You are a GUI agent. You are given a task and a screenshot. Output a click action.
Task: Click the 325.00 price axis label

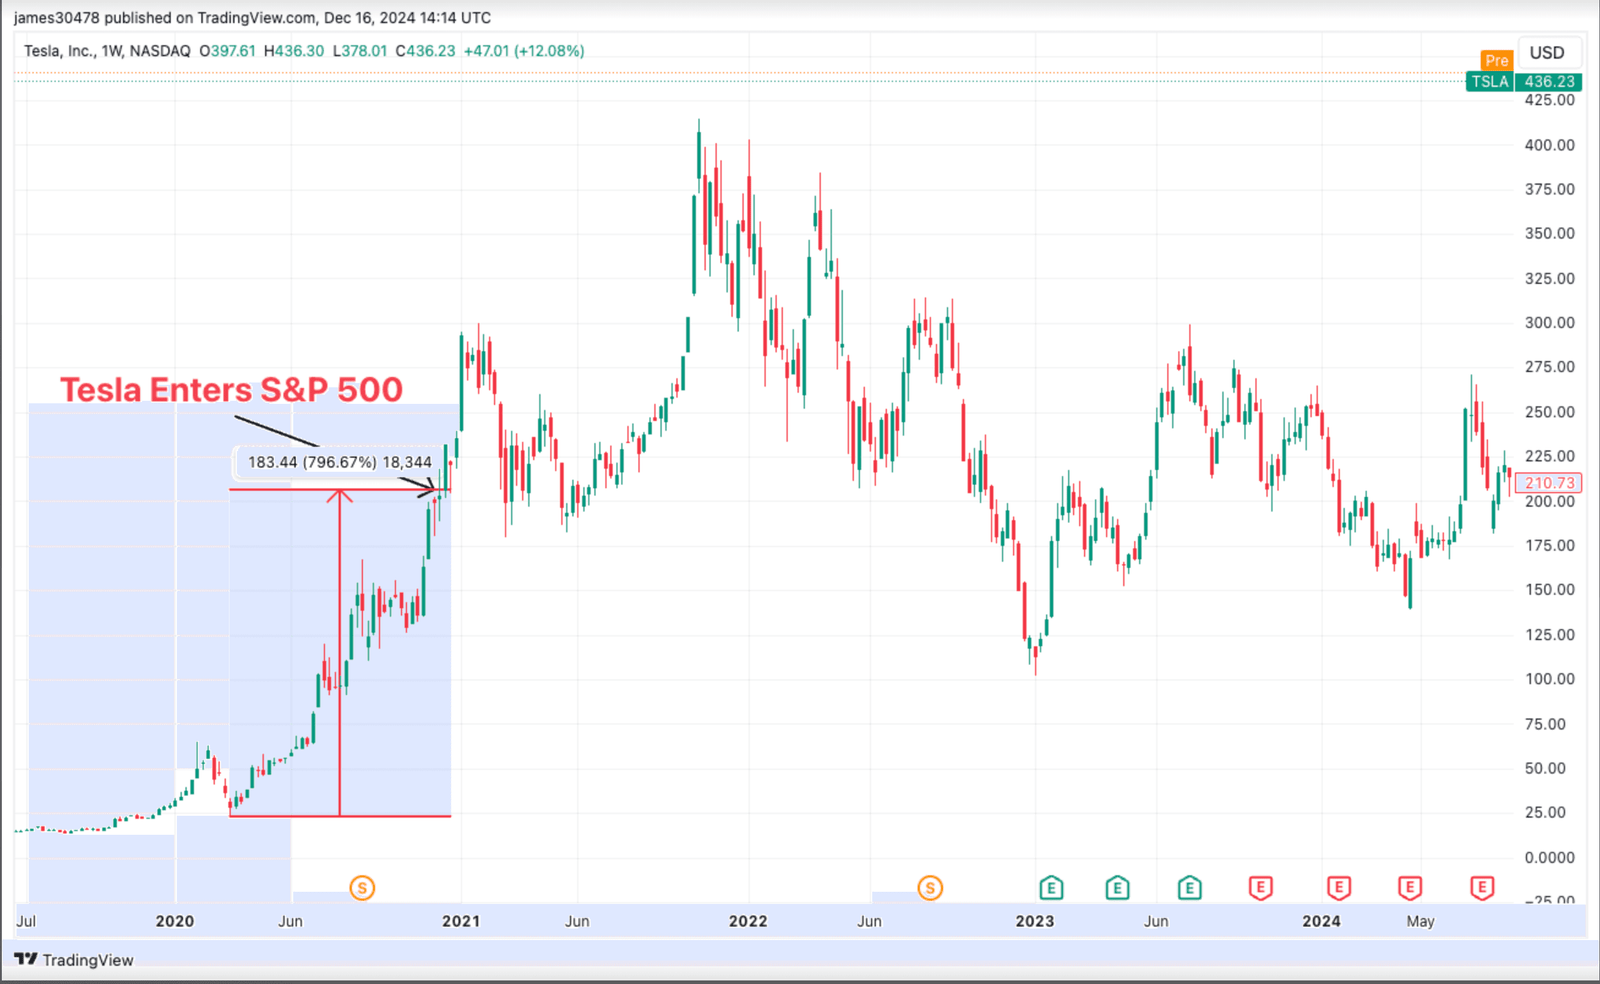tap(1549, 278)
